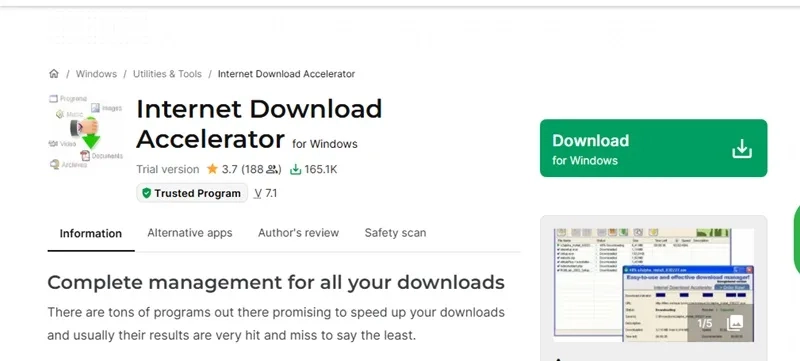Click the 165.1K downloads count
The image size is (800, 361).
[321, 169]
